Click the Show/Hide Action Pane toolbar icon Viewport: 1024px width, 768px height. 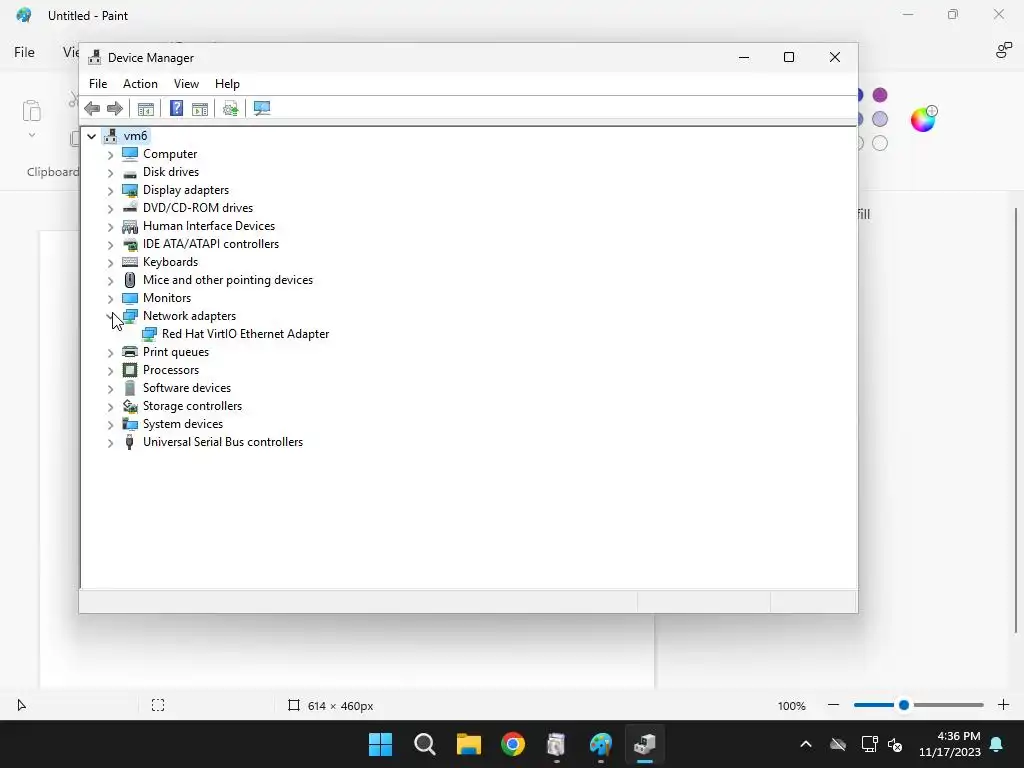pos(200,108)
